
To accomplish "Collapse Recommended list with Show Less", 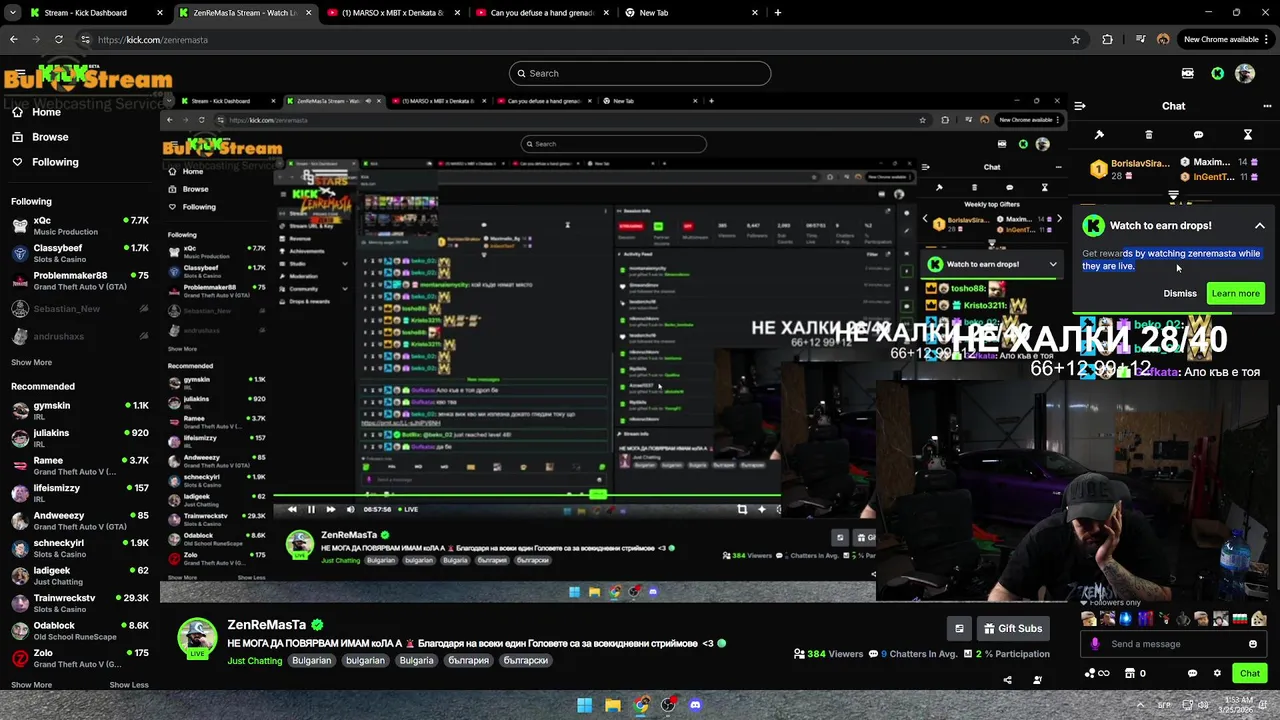I will click(x=129, y=685).
